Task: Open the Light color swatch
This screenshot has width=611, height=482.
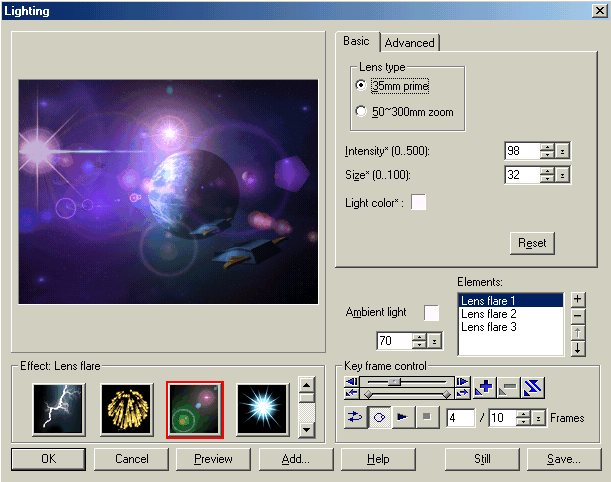Action: click(x=419, y=202)
